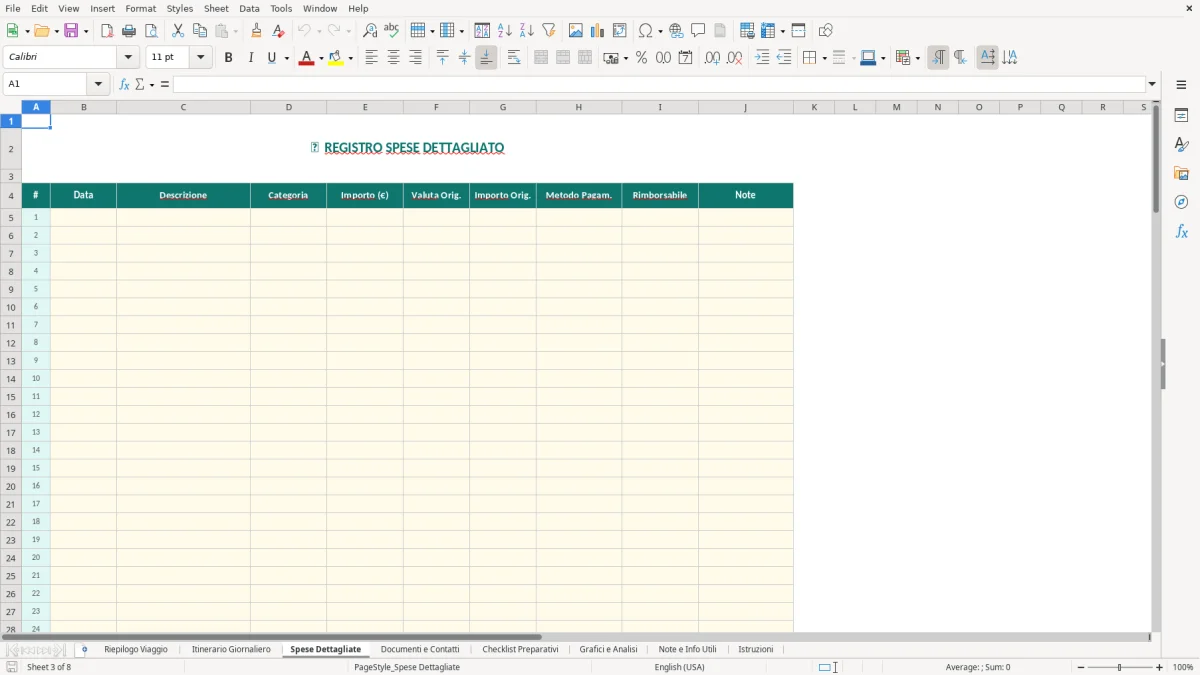Switch to Riepilogo Viaggio sheet tab

click(136, 649)
